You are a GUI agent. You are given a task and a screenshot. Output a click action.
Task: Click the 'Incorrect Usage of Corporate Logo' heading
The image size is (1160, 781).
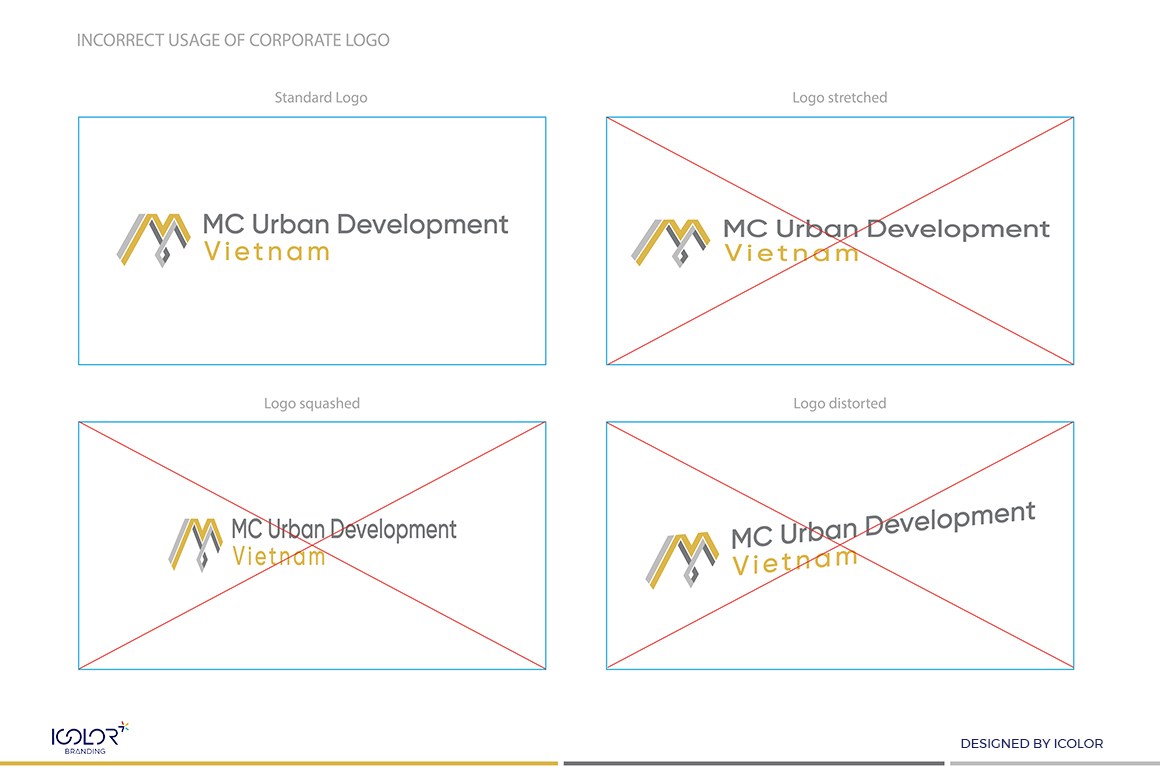coord(233,41)
